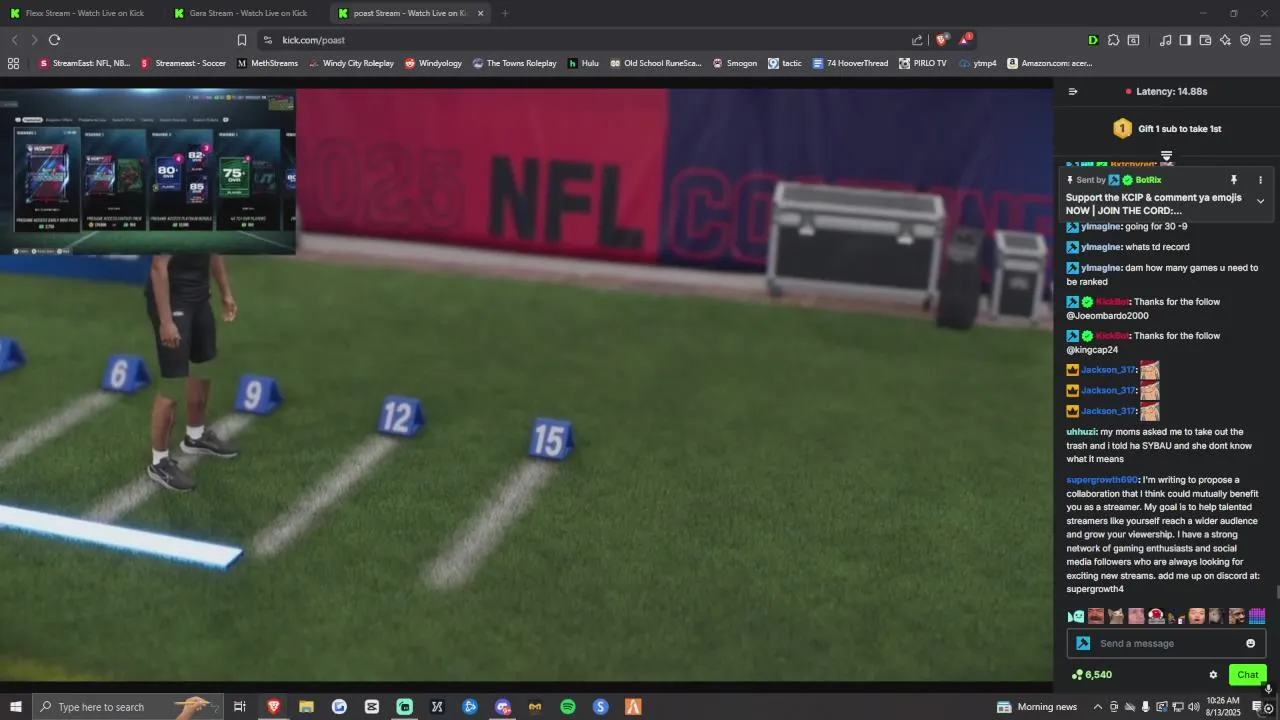This screenshot has width=1280, height=720.
Task: Open Spotify from the taskbar
Action: [567, 707]
